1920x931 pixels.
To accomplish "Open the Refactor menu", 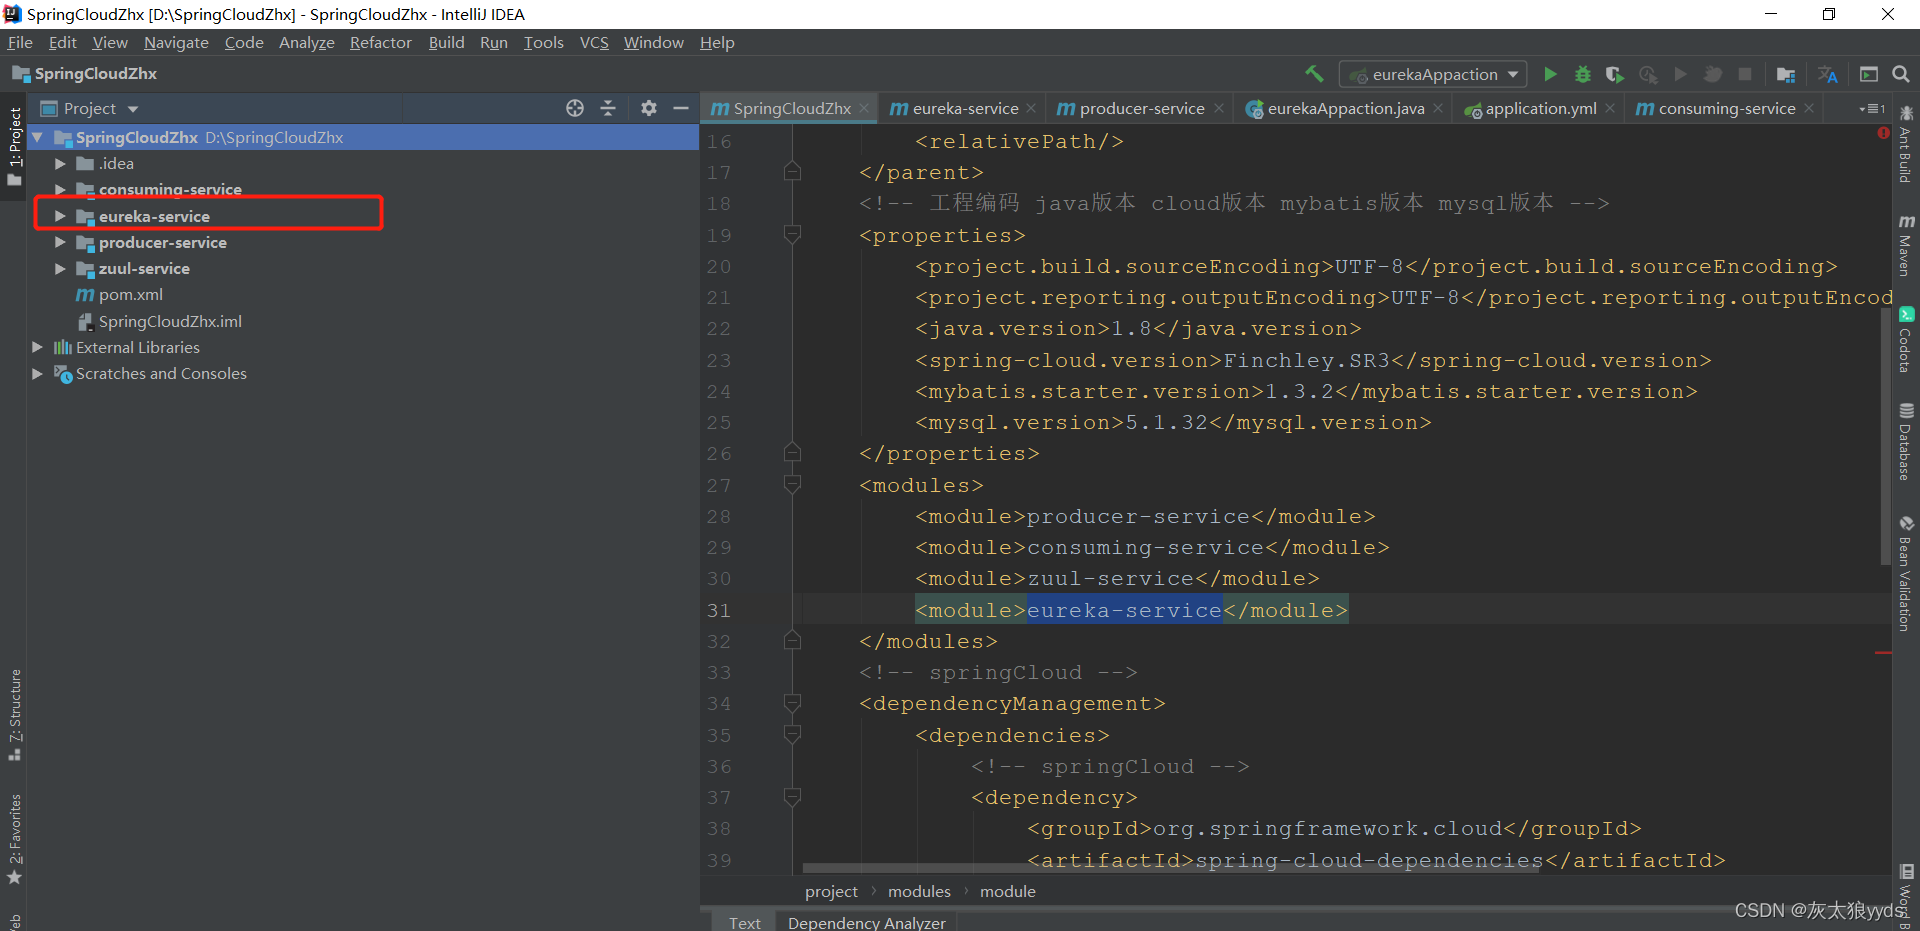I will pyautogui.click(x=380, y=42).
